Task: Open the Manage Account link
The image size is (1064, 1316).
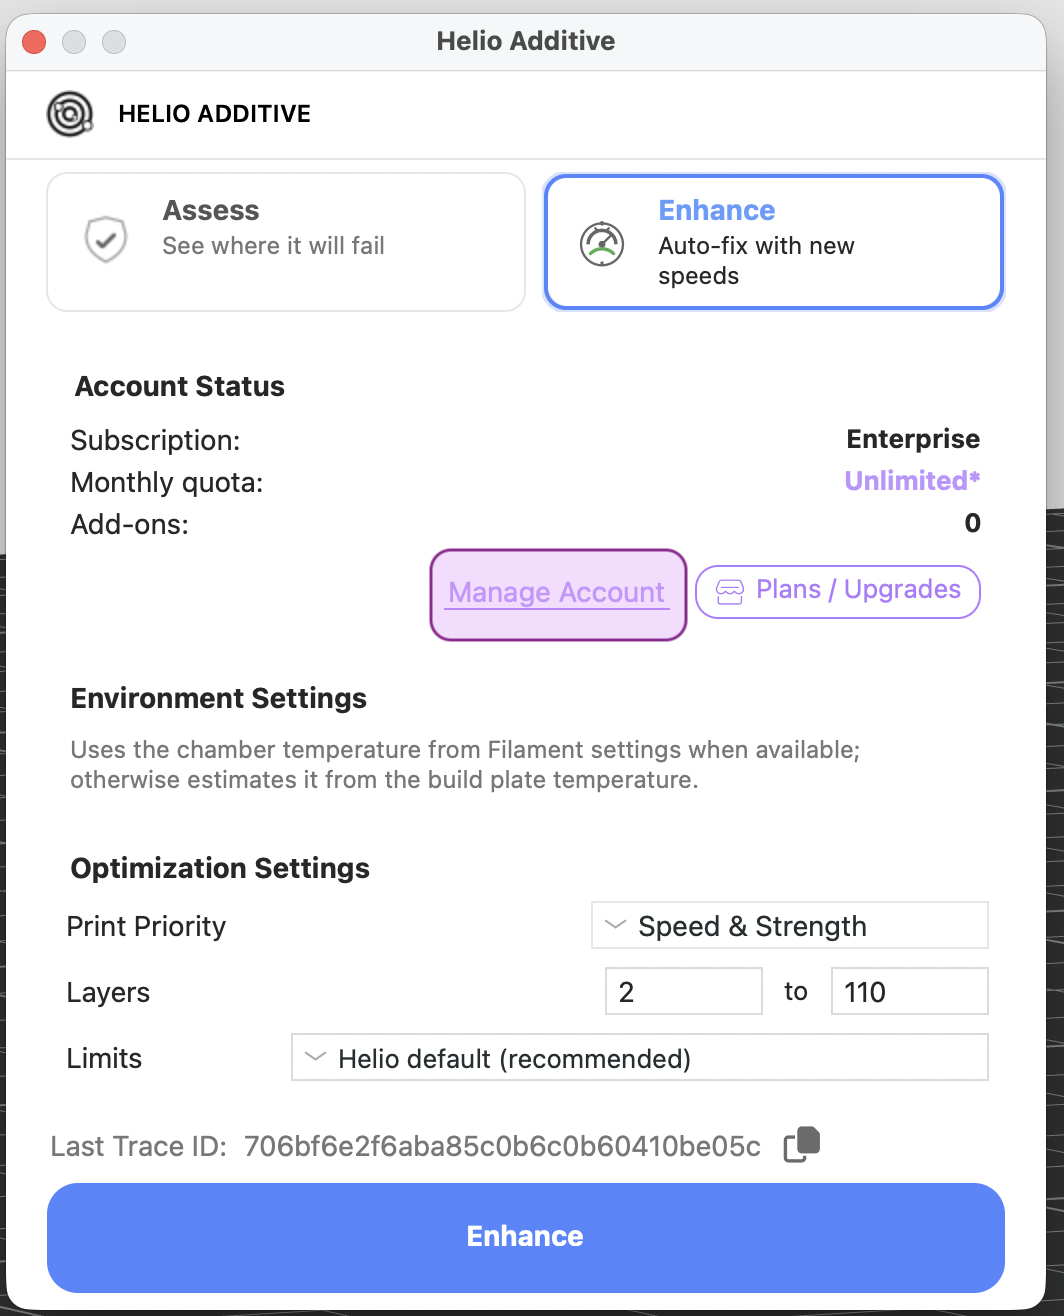Action: tap(557, 593)
